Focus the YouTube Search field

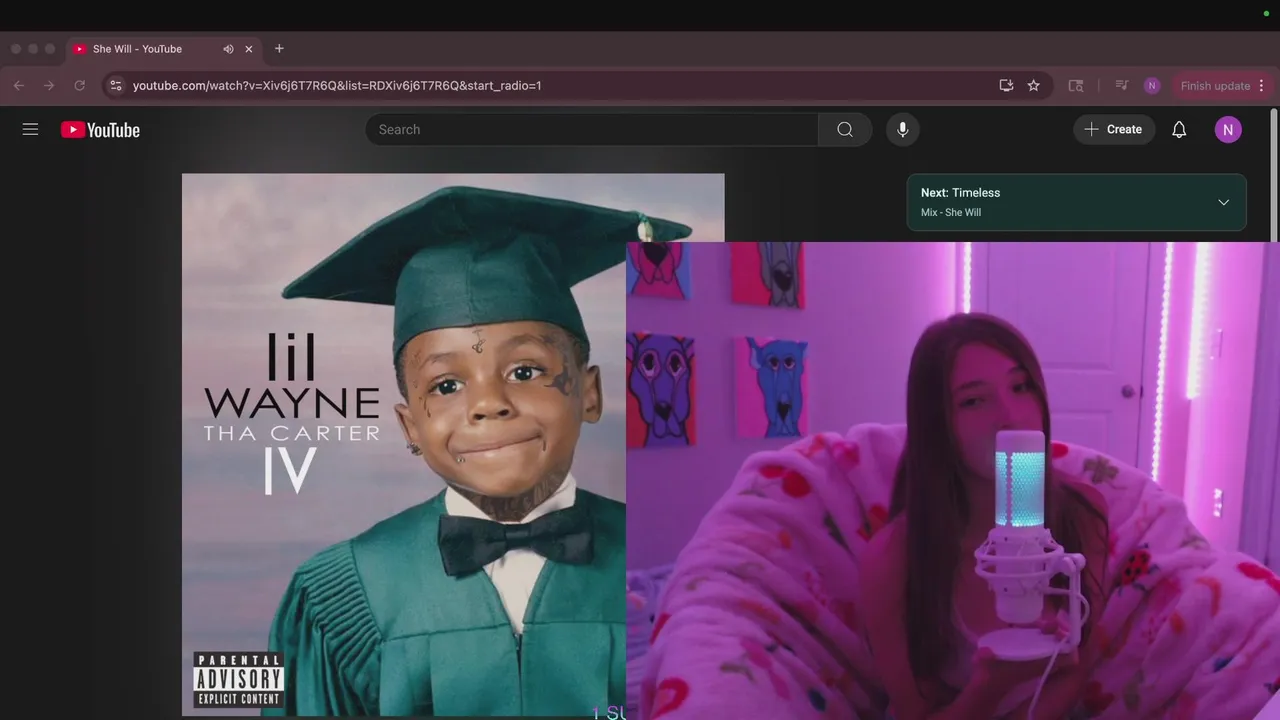592,129
